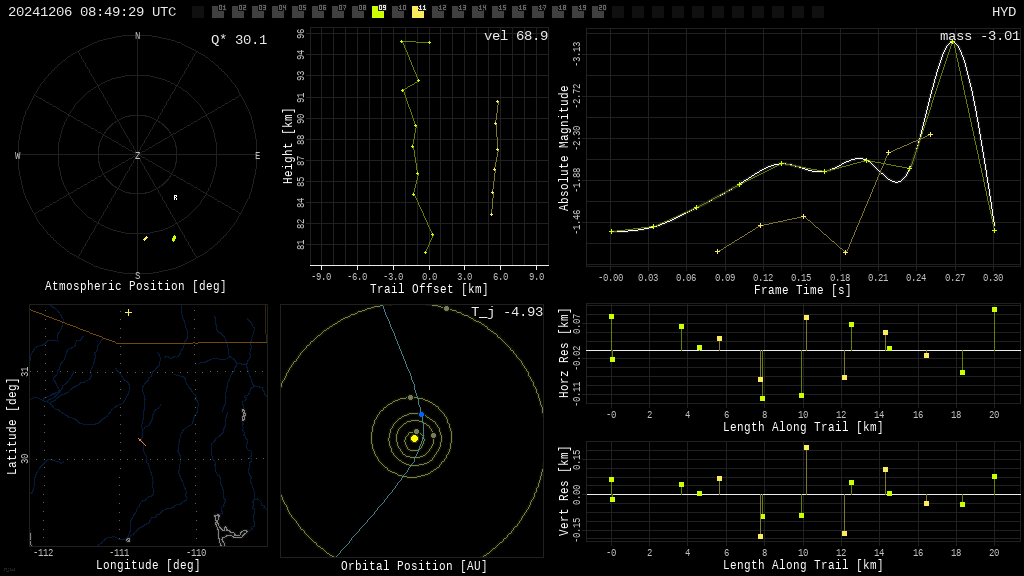
Task: Click the yellow Sun marker in orbital plot
Action: click(414, 438)
